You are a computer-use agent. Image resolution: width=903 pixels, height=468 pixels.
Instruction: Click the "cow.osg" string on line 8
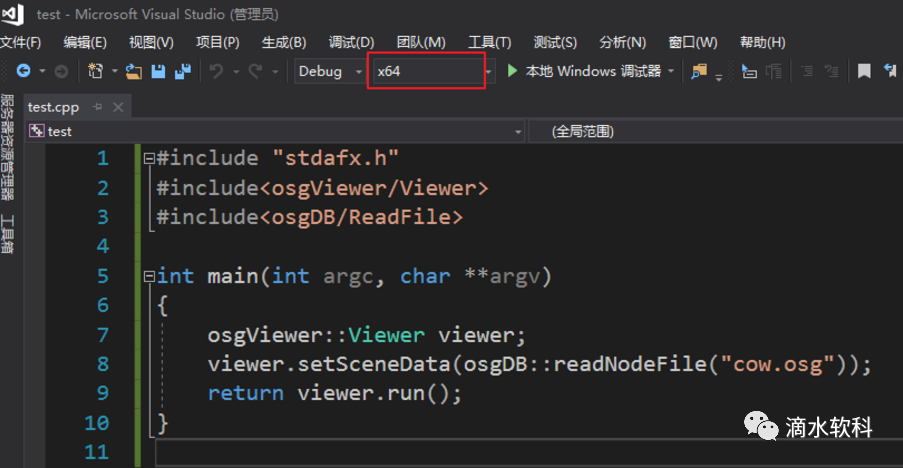(777, 364)
